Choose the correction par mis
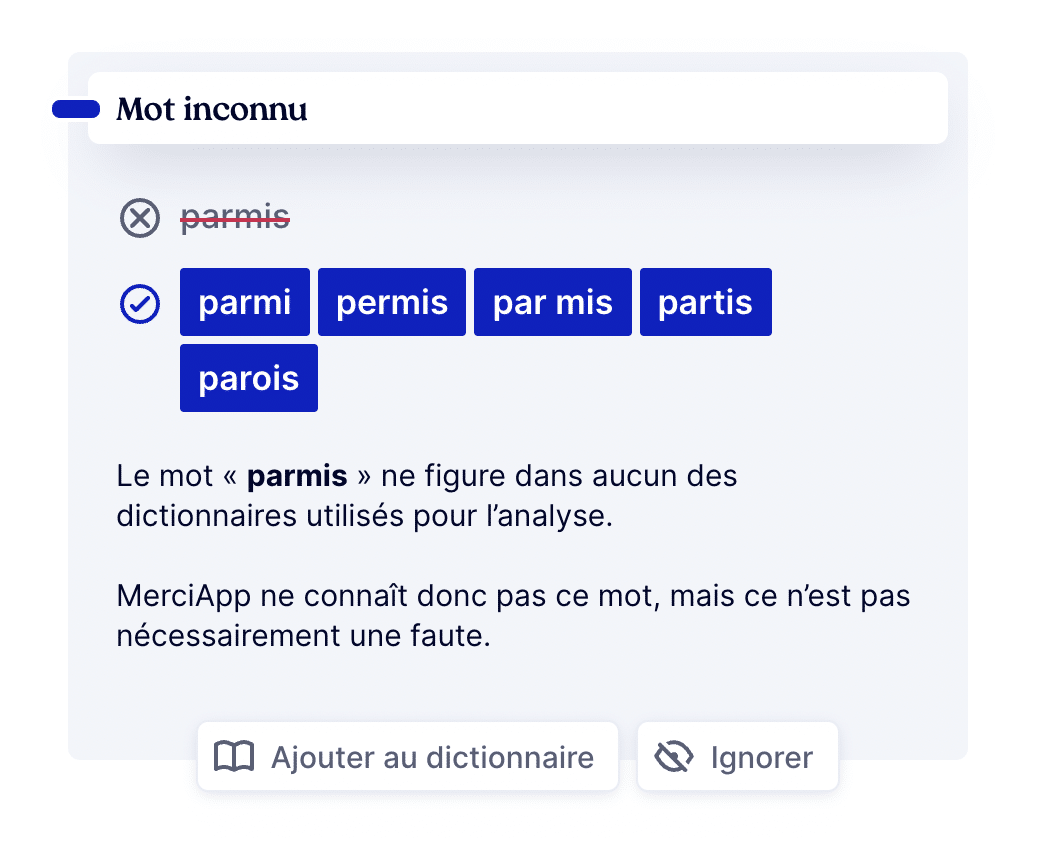This screenshot has height=848, width=1042. 552,302
